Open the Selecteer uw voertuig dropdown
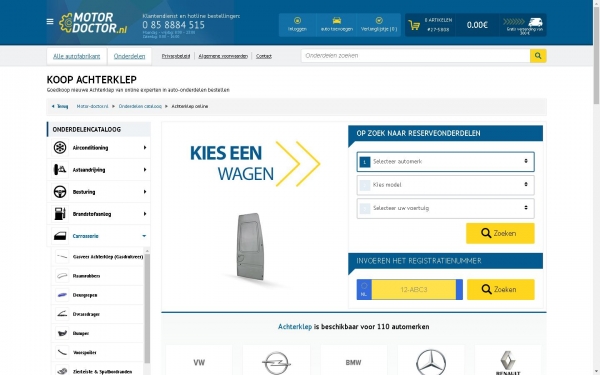600x375 pixels. [x=445, y=208]
